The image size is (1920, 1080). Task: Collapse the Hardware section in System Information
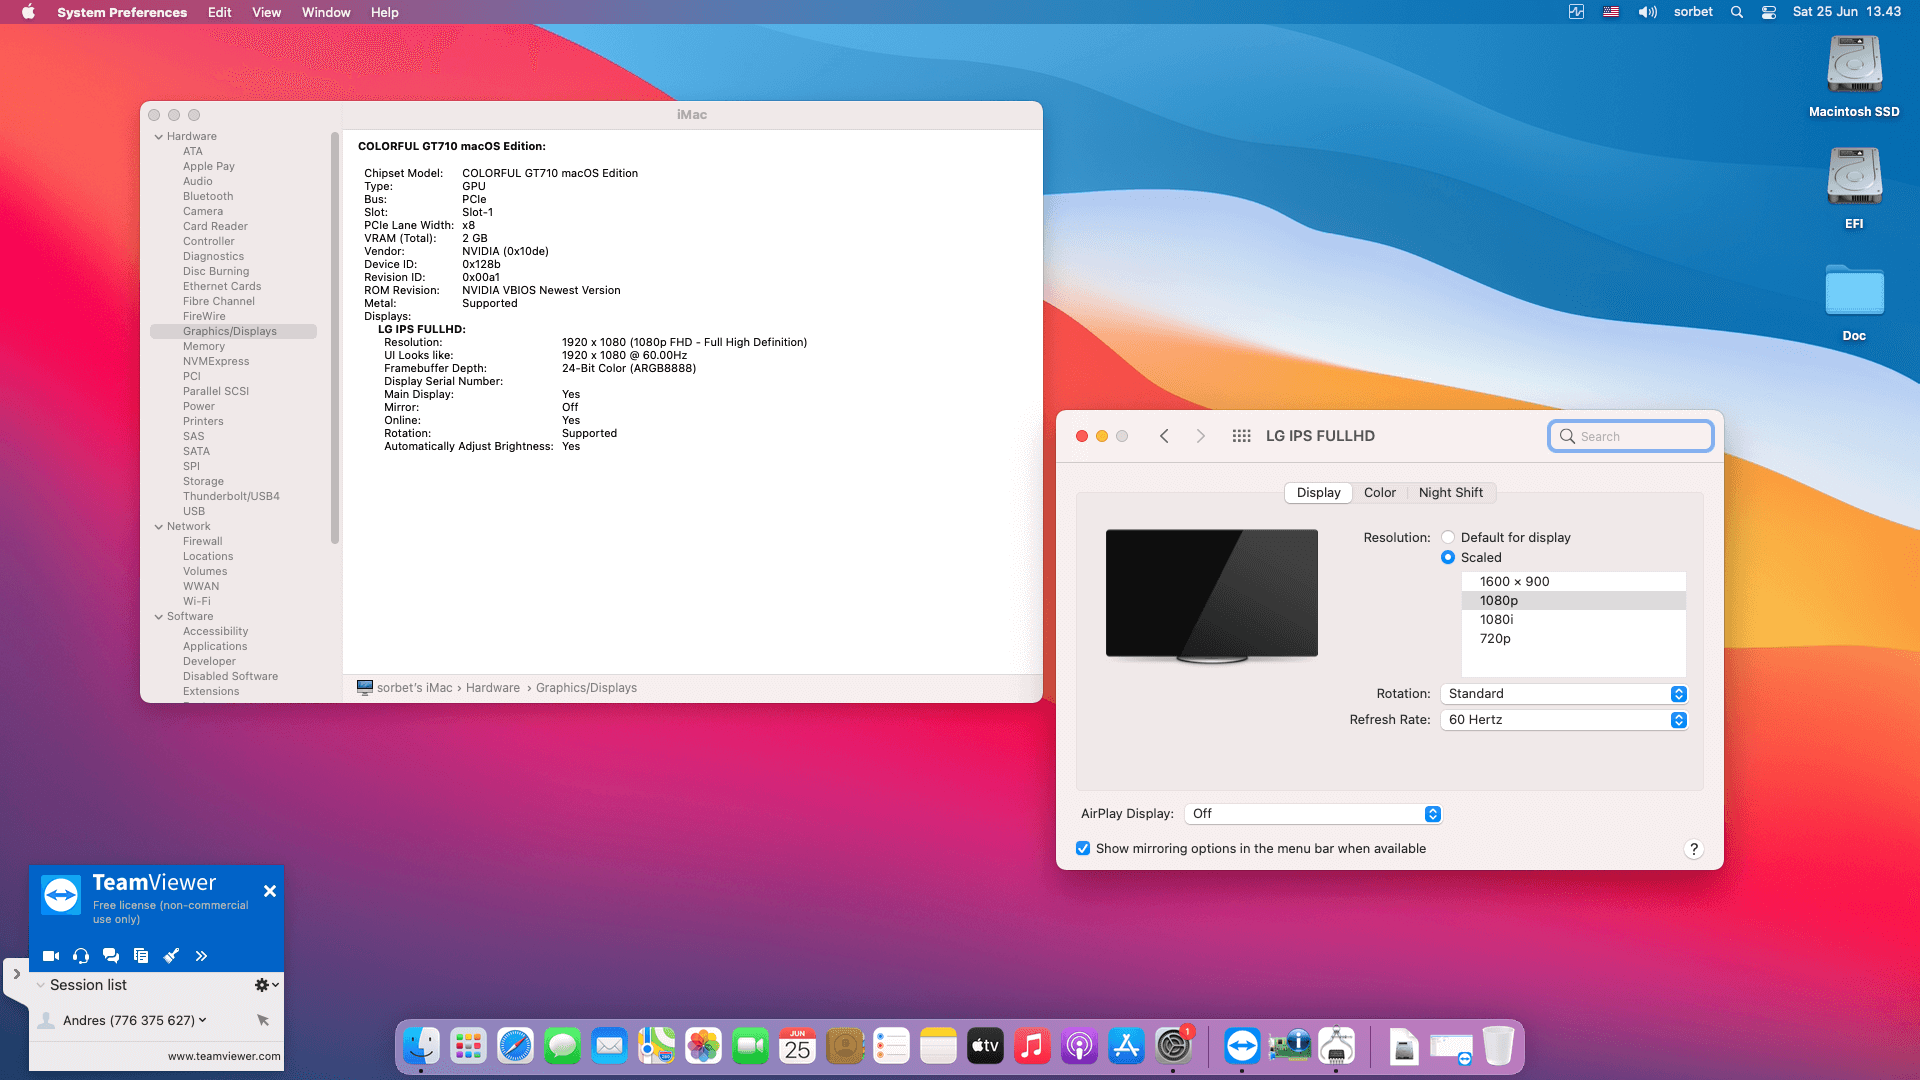(x=159, y=137)
